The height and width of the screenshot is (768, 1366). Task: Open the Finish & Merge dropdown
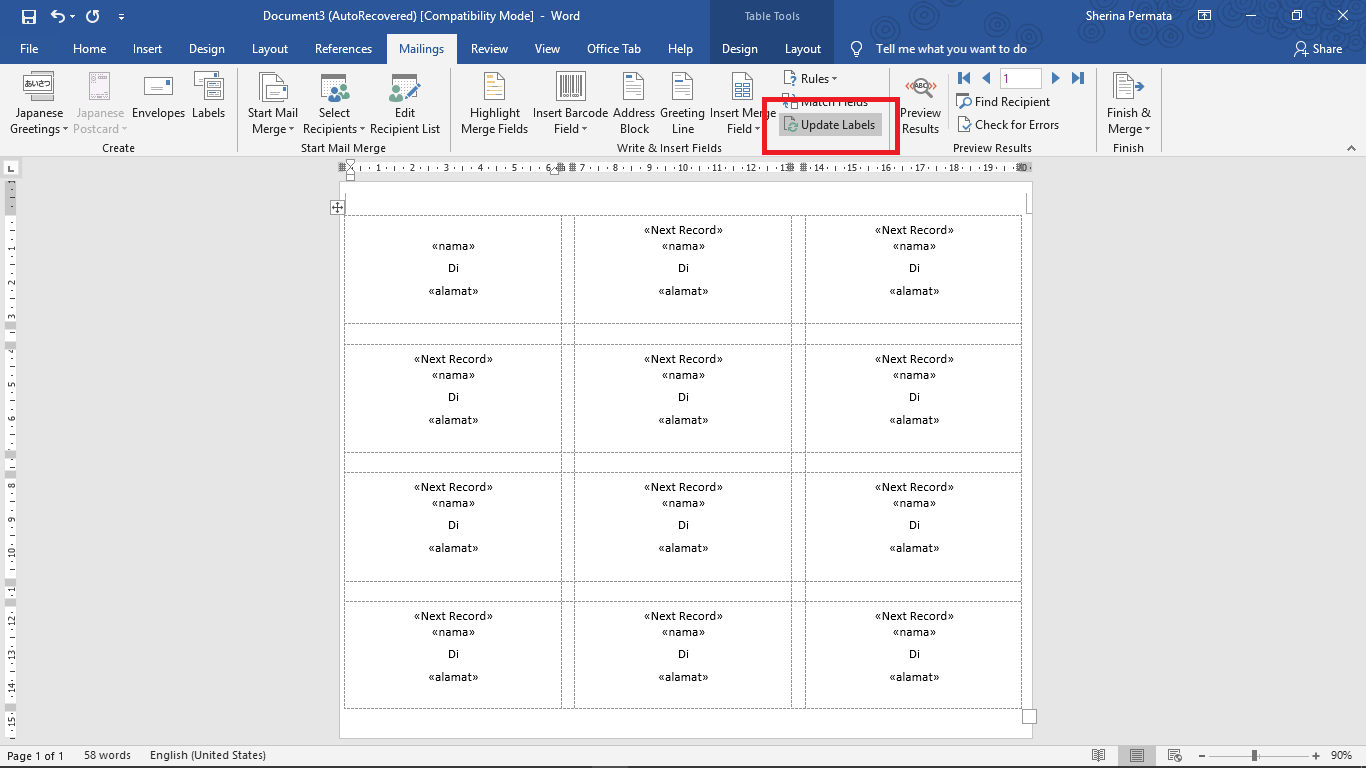pos(1128,103)
